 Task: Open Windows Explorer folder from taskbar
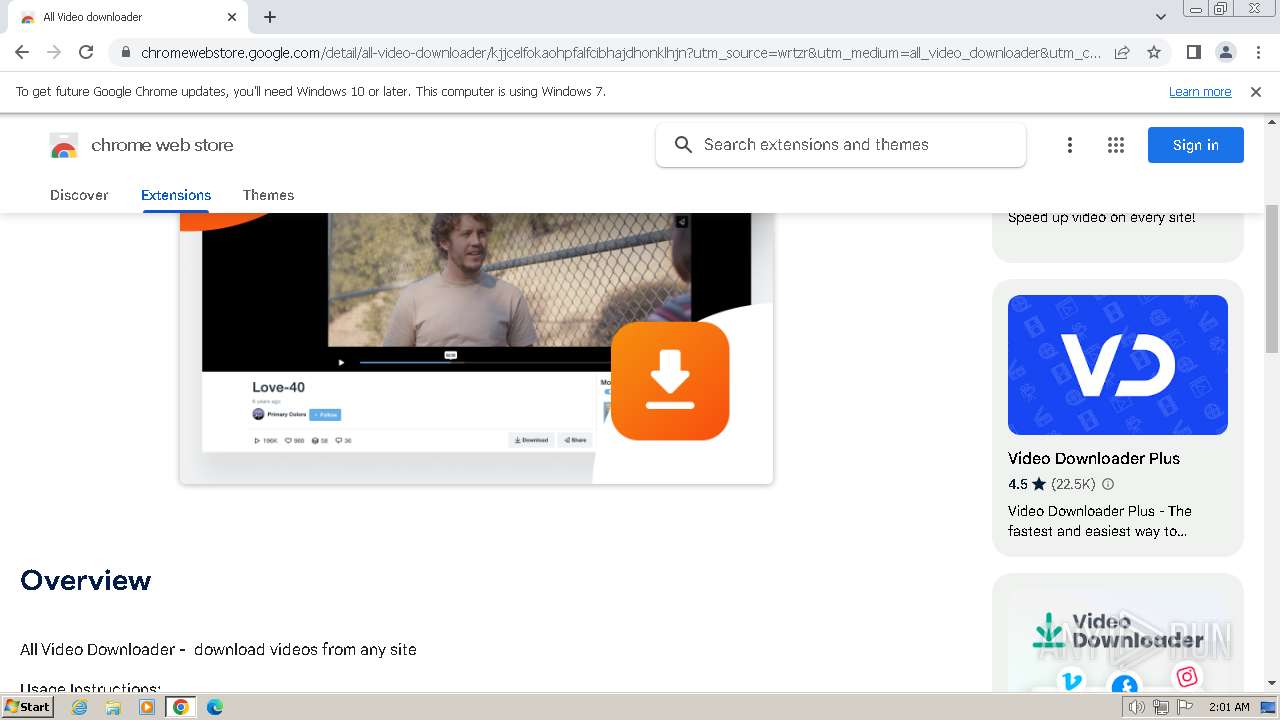pos(113,707)
